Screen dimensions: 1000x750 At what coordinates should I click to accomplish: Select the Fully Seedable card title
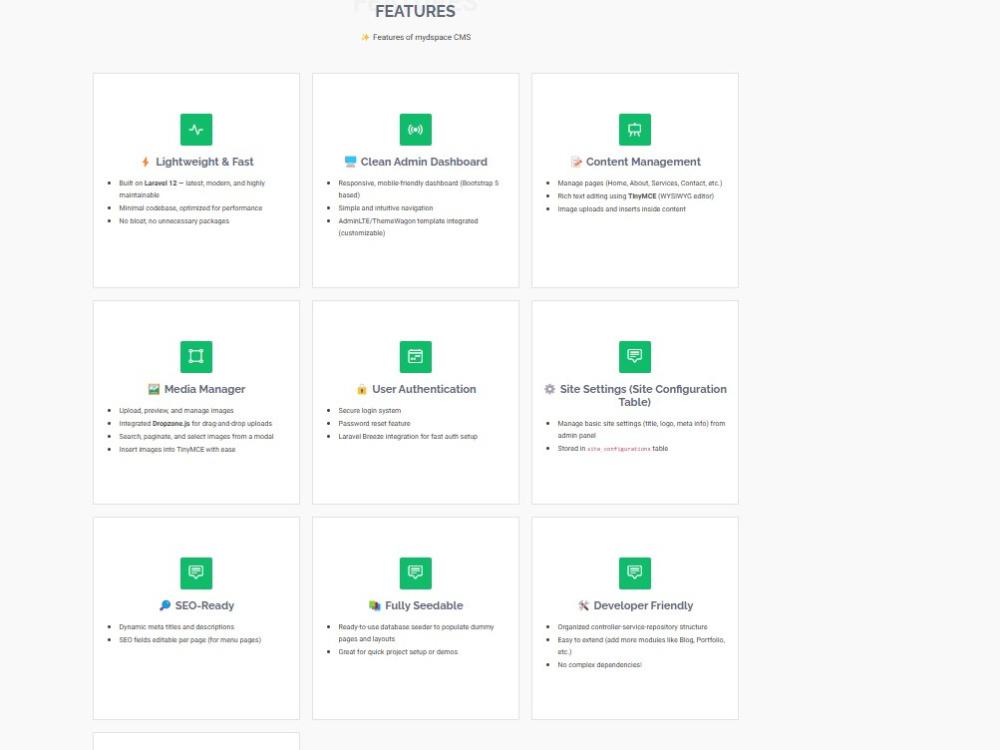(x=423, y=605)
